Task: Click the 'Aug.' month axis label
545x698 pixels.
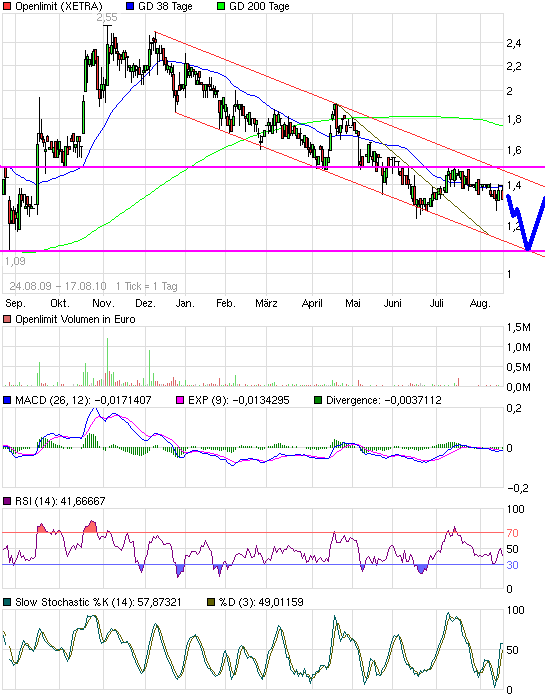Action: tap(480, 304)
